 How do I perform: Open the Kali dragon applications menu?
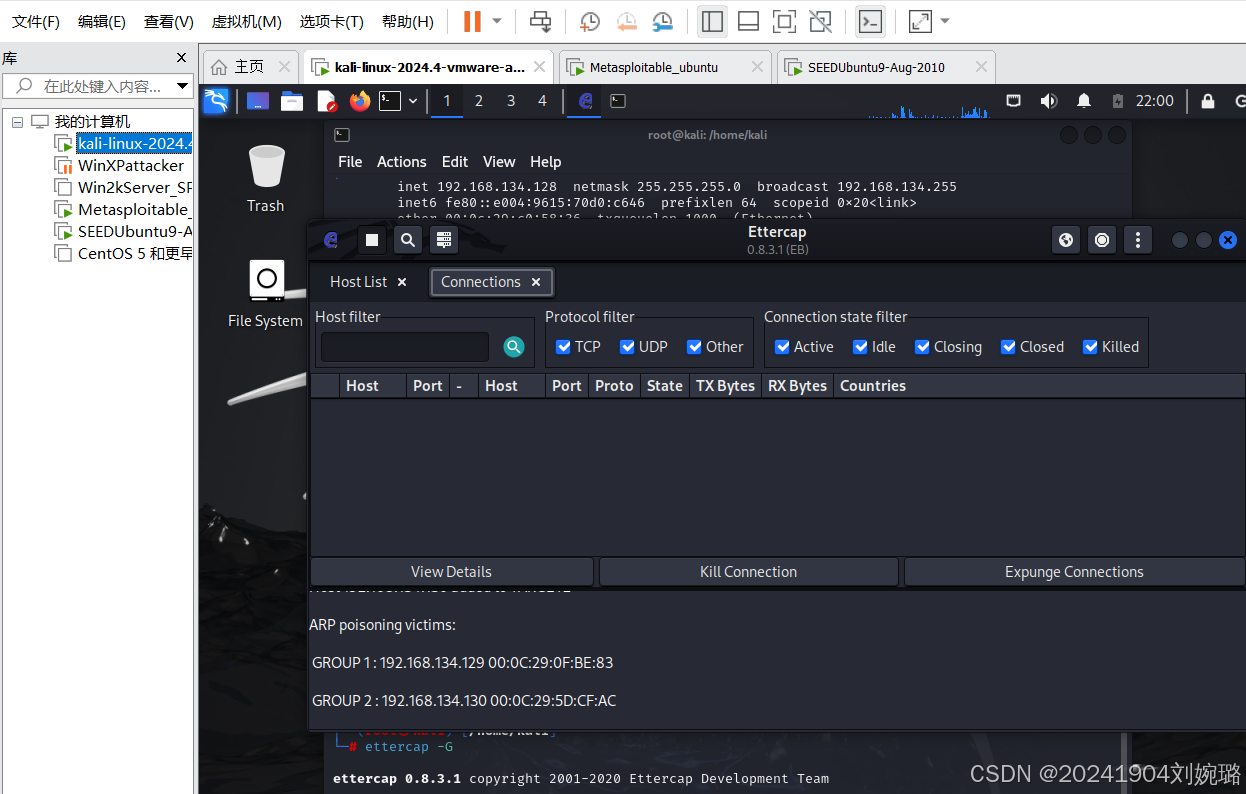(216, 100)
